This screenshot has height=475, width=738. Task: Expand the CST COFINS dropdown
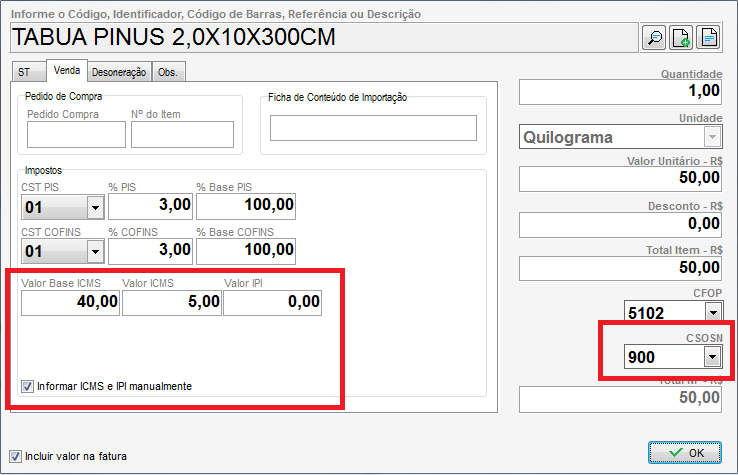click(95, 249)
